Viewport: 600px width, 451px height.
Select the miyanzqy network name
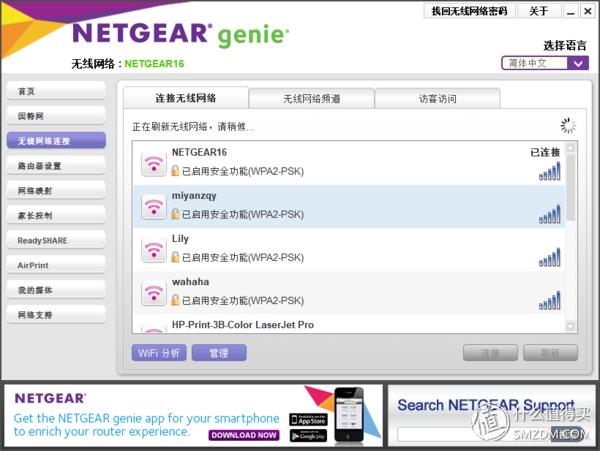coord(194,196)
